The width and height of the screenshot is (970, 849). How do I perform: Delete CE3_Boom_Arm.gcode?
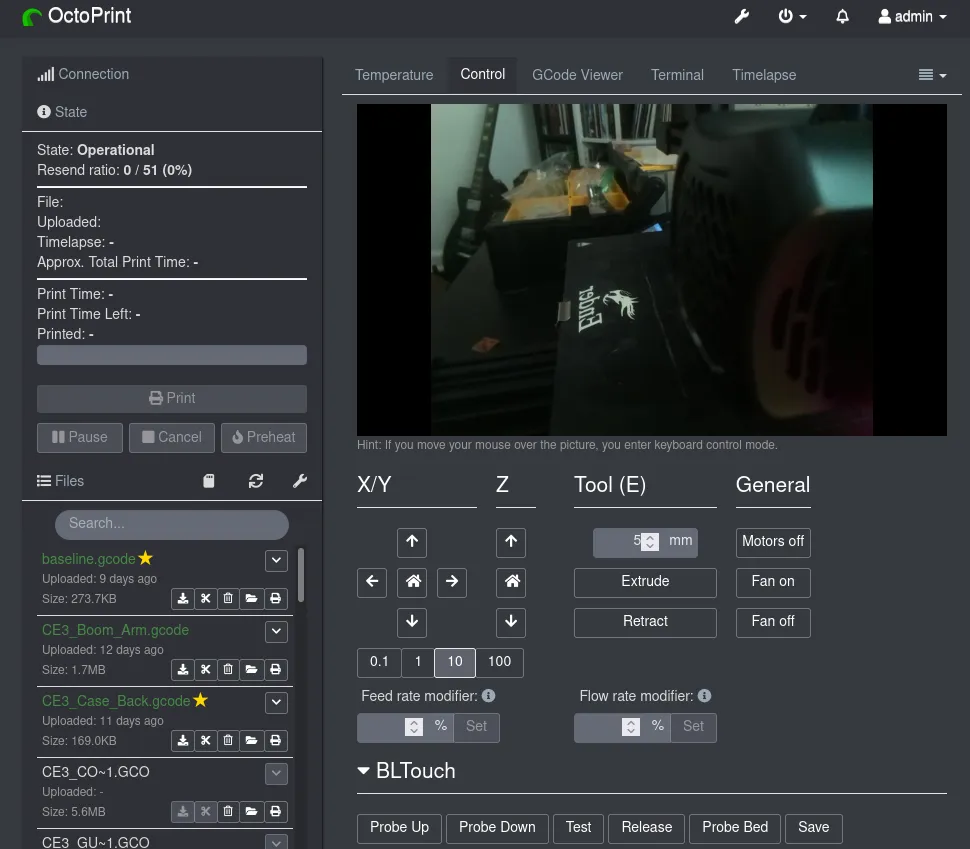tap(228, 670)
